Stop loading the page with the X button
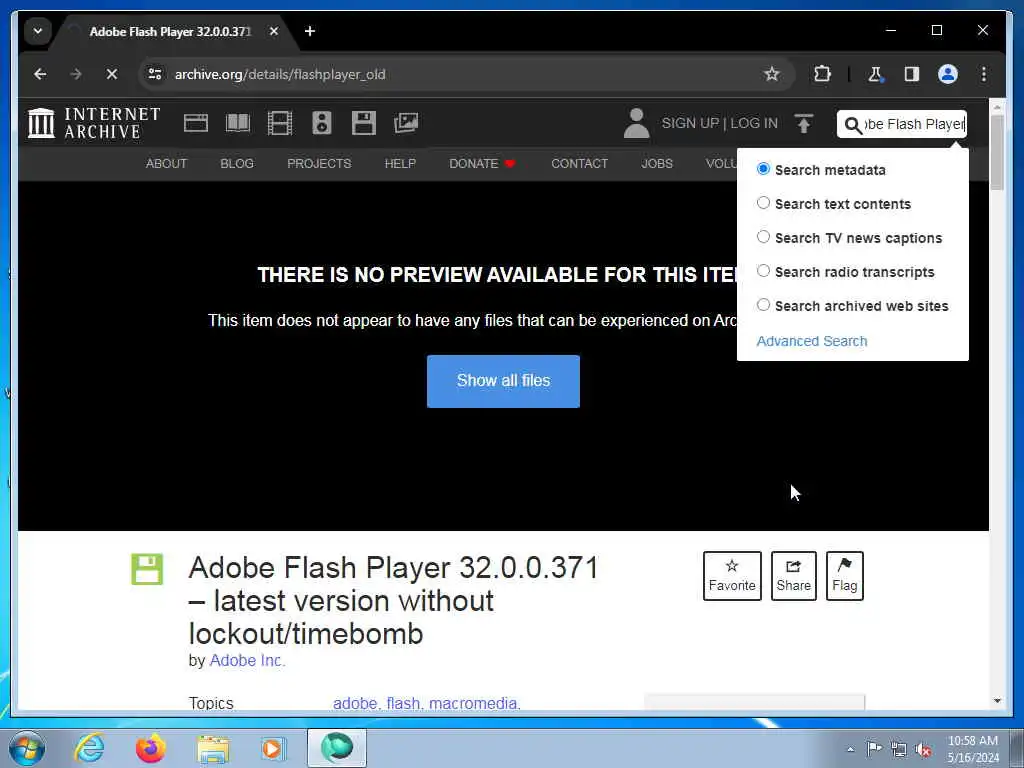Screen dimensions: 1024x768 coord(112,74)
